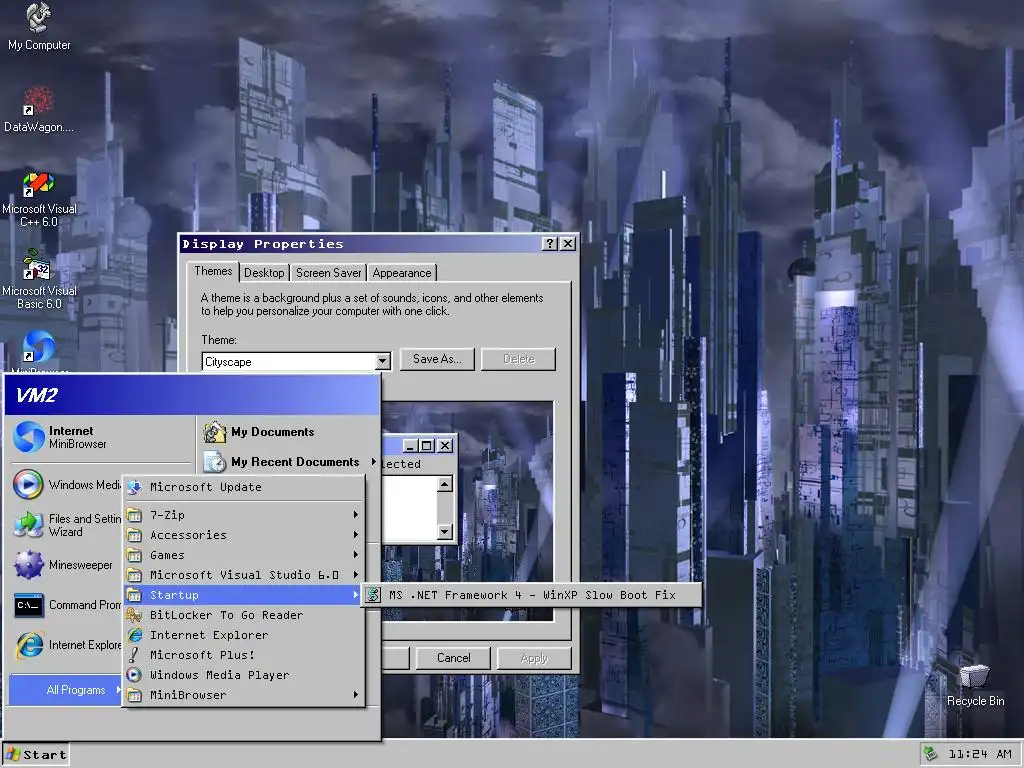Viewport: 1024px width, 768px height.
Task: Expand Microsoft Visual Studio 6.0 folder
Action: (x=244, y=575)
